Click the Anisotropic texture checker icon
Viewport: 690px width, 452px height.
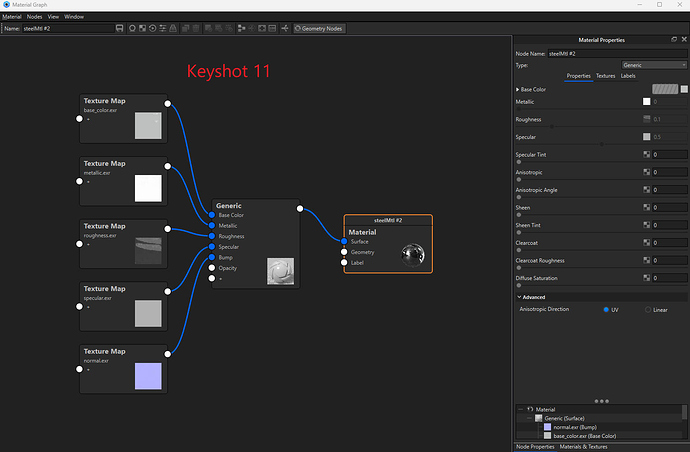[646, 172]
